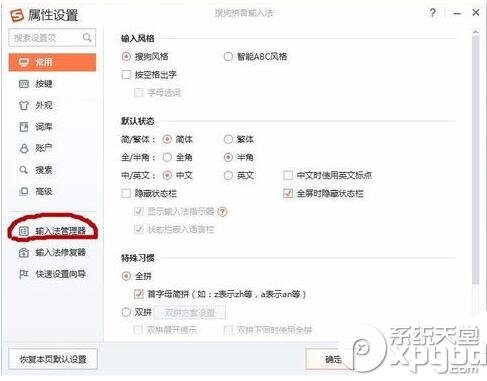Screen dimensions: 487x381
Task: Close the 属性设置 window
Action: [x=476, y=13]
